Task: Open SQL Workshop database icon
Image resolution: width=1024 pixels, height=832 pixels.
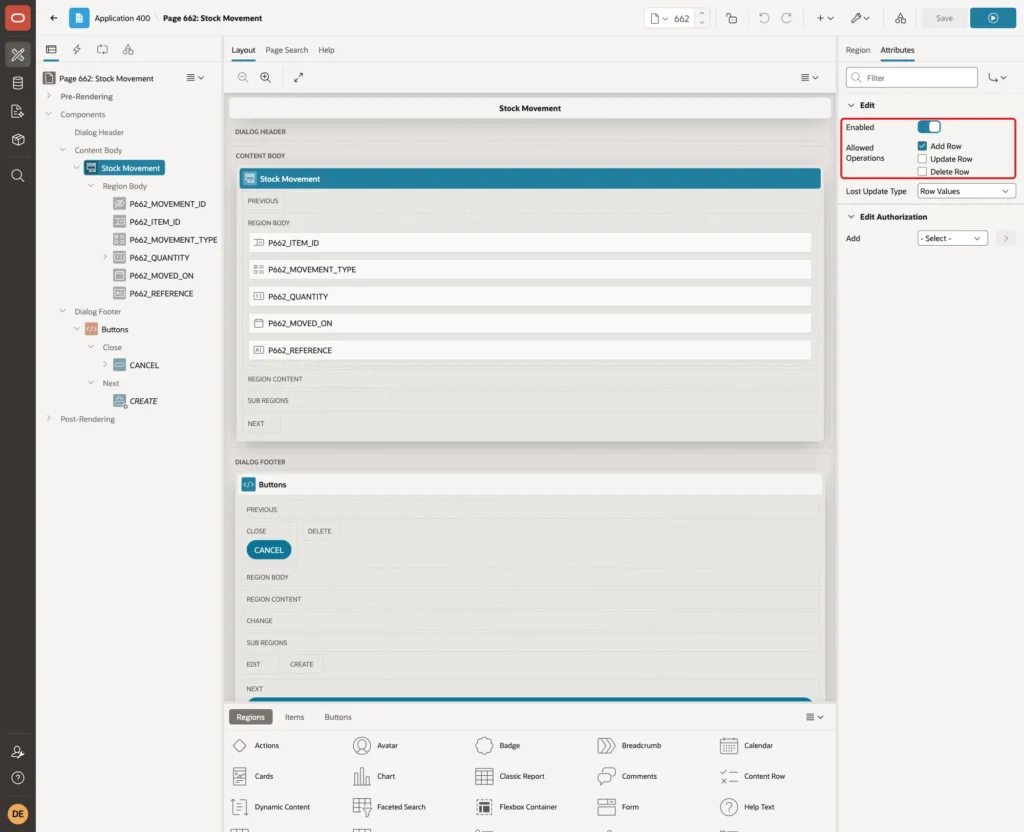Action: pyautogui.click(x=18, y=83)
